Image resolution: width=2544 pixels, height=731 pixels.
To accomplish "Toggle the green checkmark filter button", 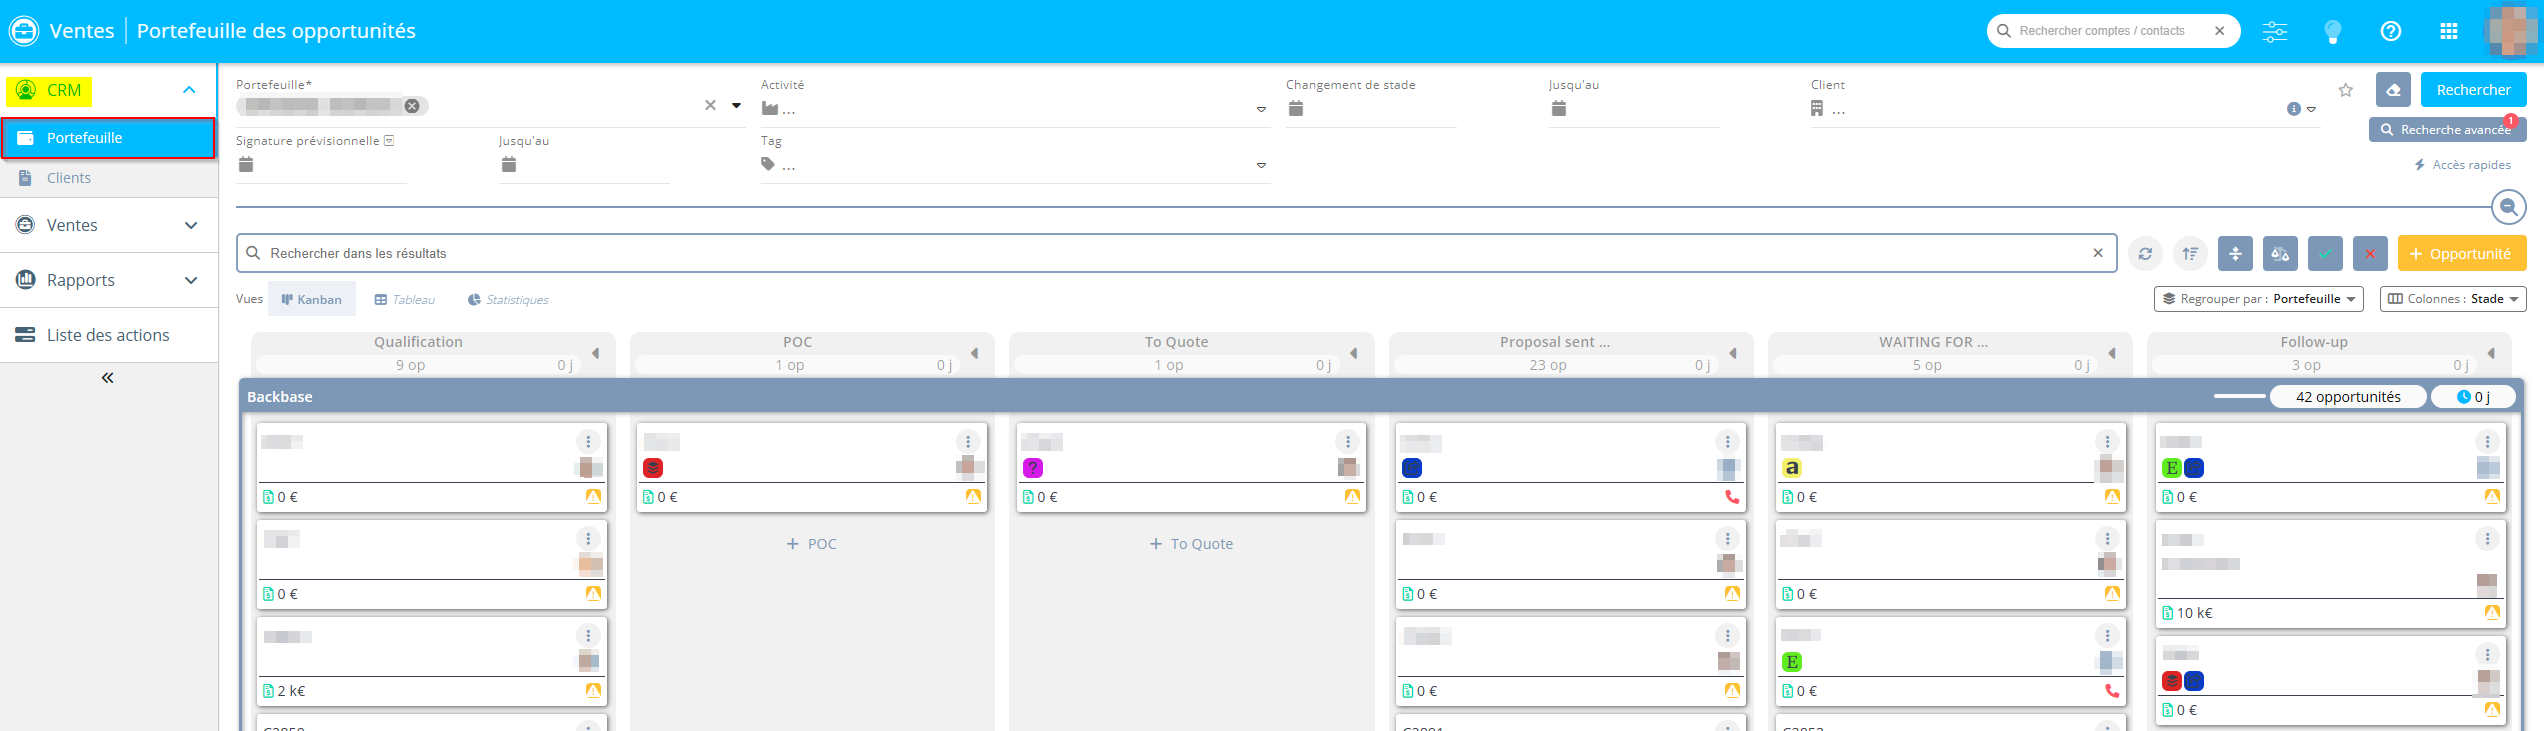I will [x=2325, y=254].
